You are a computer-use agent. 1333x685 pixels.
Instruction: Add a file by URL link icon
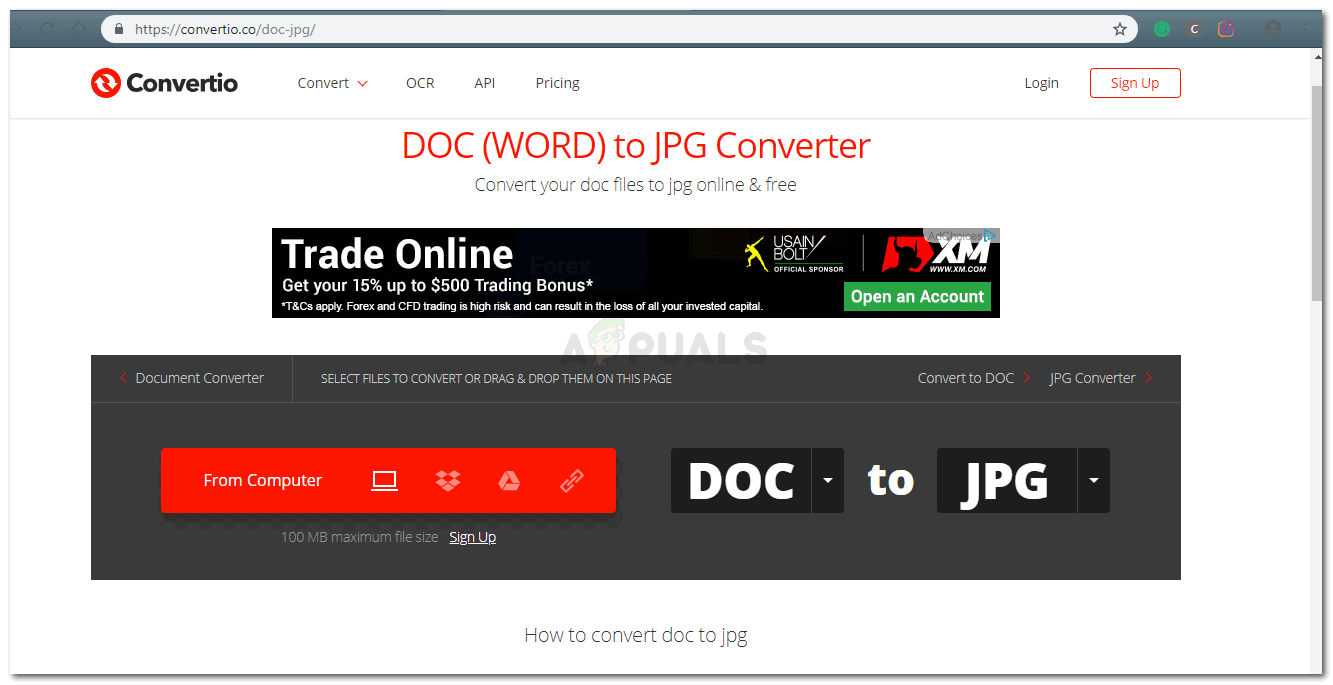click(x=571, y=480)
